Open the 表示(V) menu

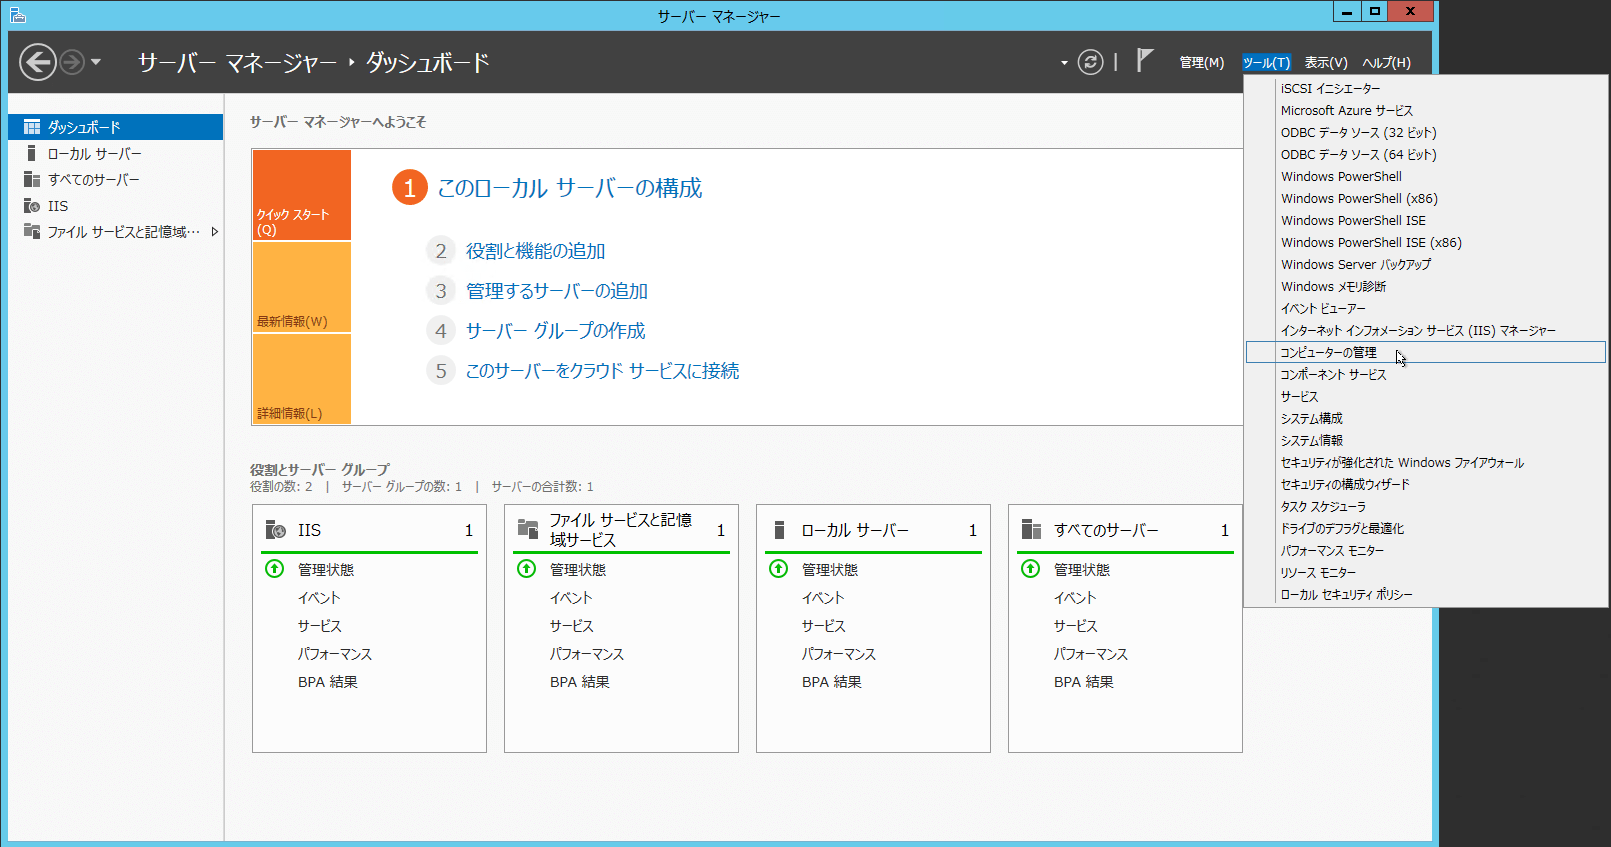point(1326,62)
